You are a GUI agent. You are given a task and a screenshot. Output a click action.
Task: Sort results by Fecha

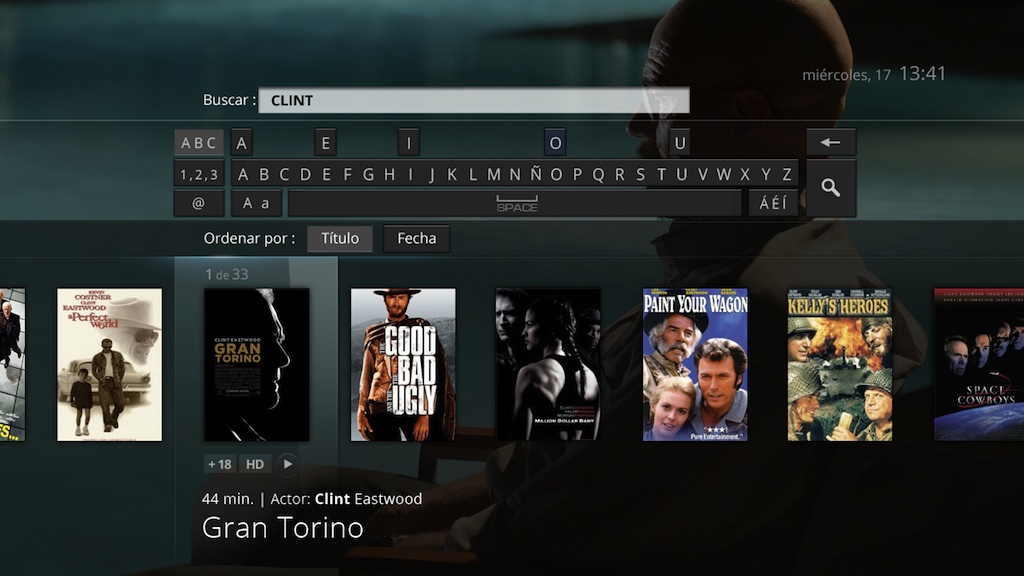(416, 238)
